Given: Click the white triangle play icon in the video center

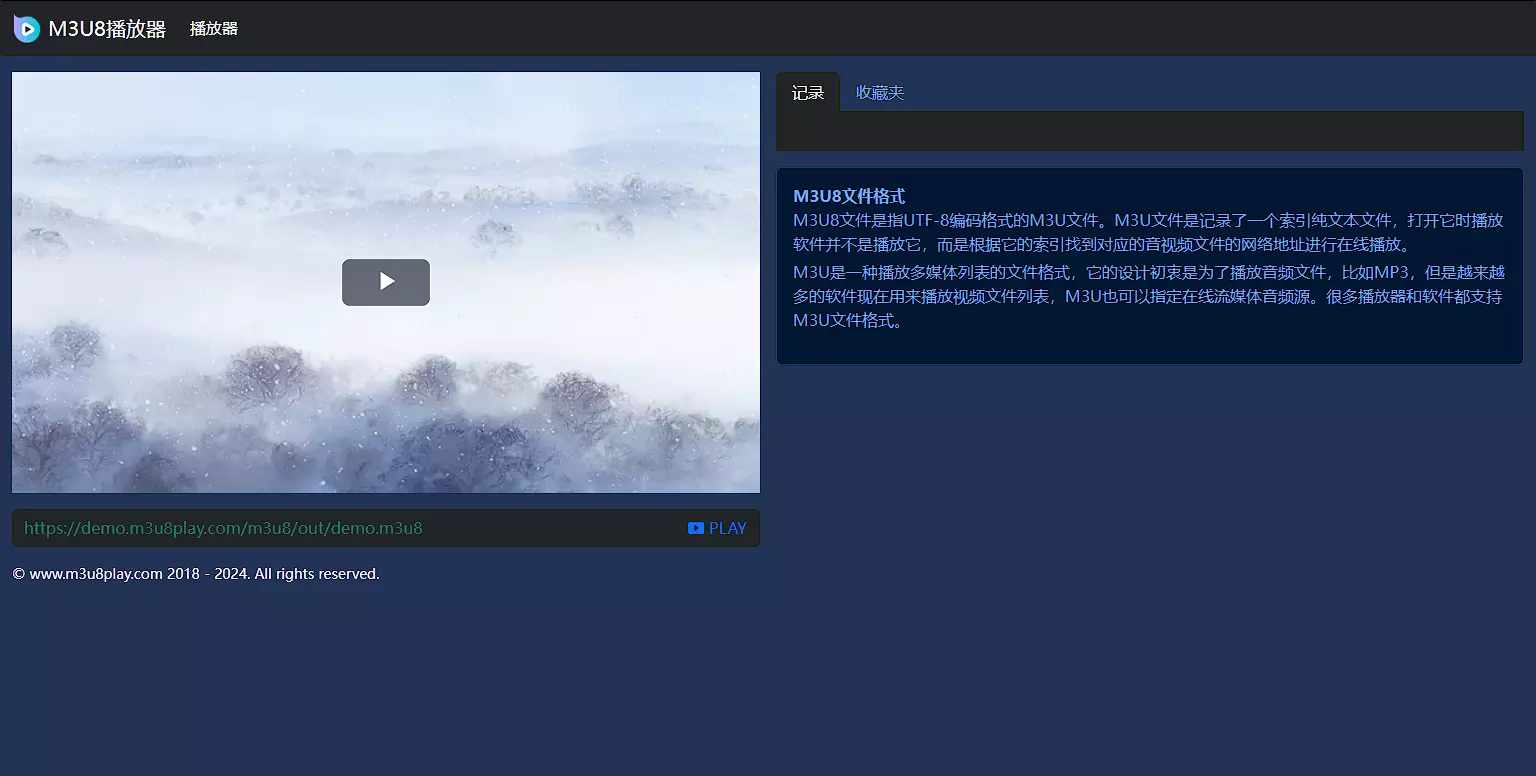Looking at the screenshot, I should [387, 282].
